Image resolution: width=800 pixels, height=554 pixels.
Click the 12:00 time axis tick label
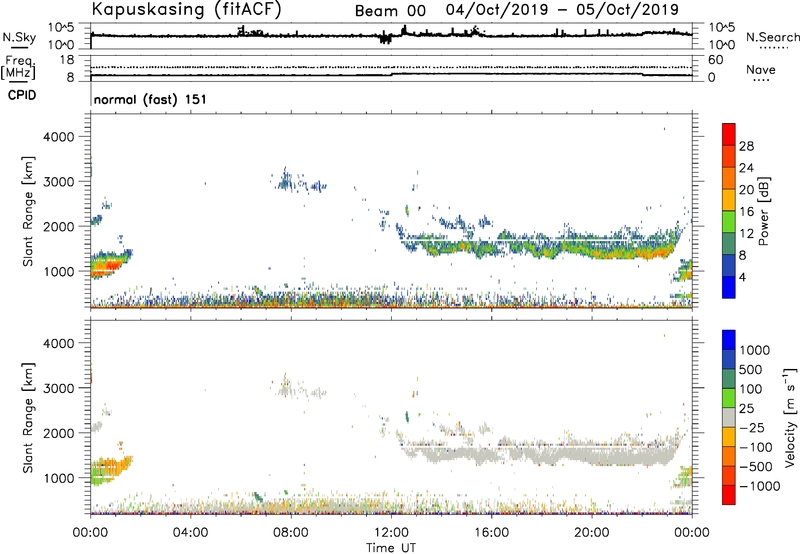391,533
